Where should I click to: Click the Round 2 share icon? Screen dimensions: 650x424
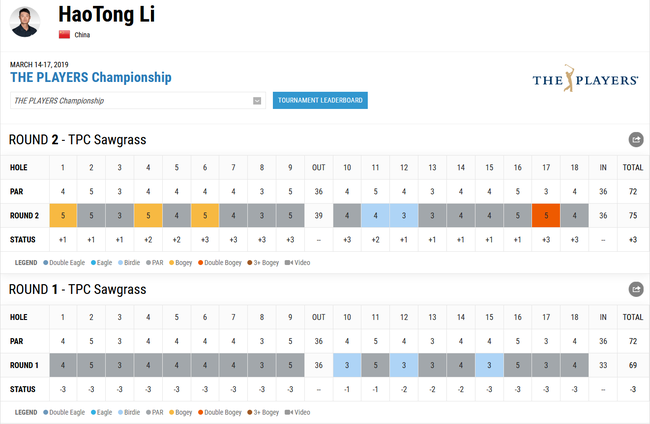pos(636,139)
